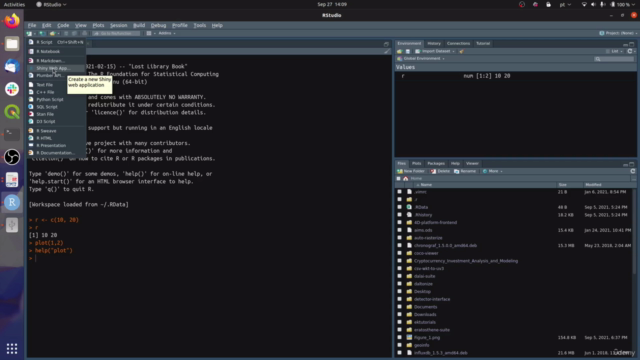Check the box beside Documents folder
The height and width of the screenshot is (360, 640).
pos(400,307)
